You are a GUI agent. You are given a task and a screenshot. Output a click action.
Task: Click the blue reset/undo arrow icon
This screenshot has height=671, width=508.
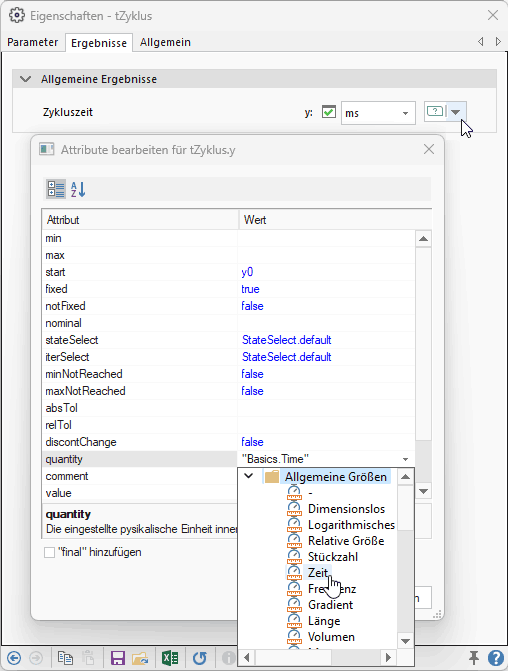tap(199, 657)
